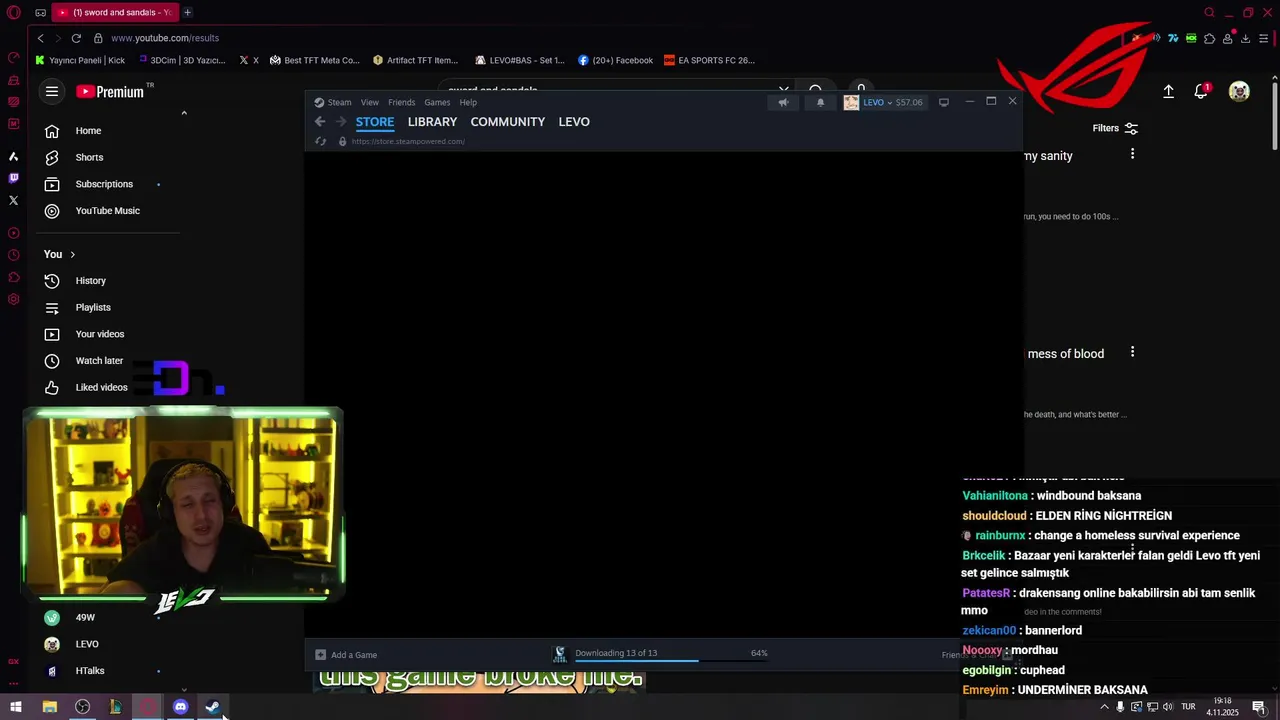Open Steam Community tab
1280x720 pixels.
click(508, 122)
